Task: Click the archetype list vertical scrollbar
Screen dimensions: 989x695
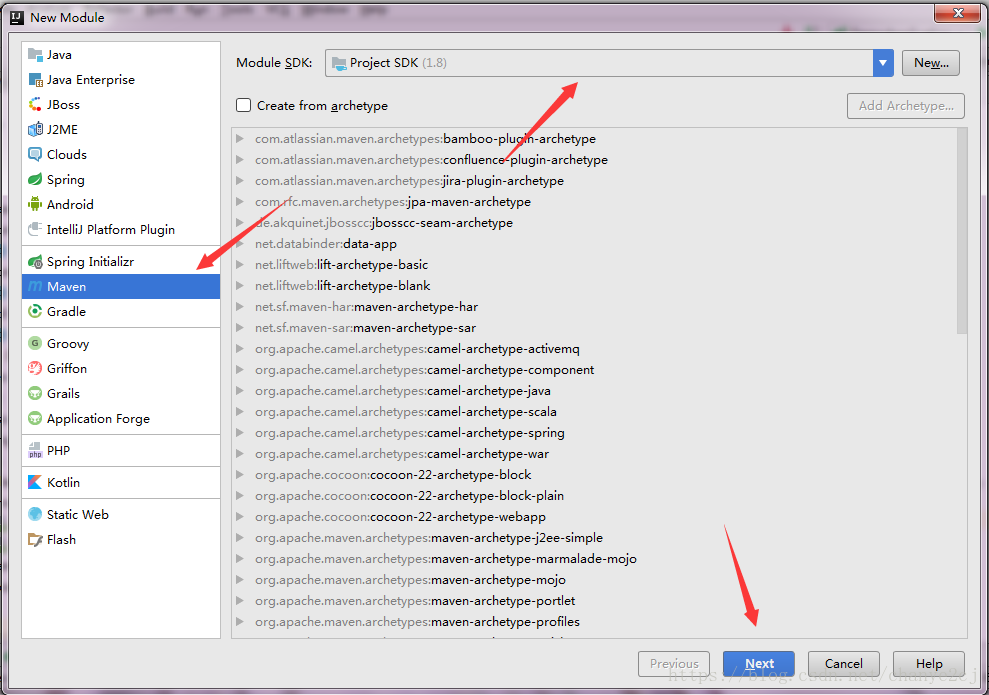Action: click(x=962, y=231)
